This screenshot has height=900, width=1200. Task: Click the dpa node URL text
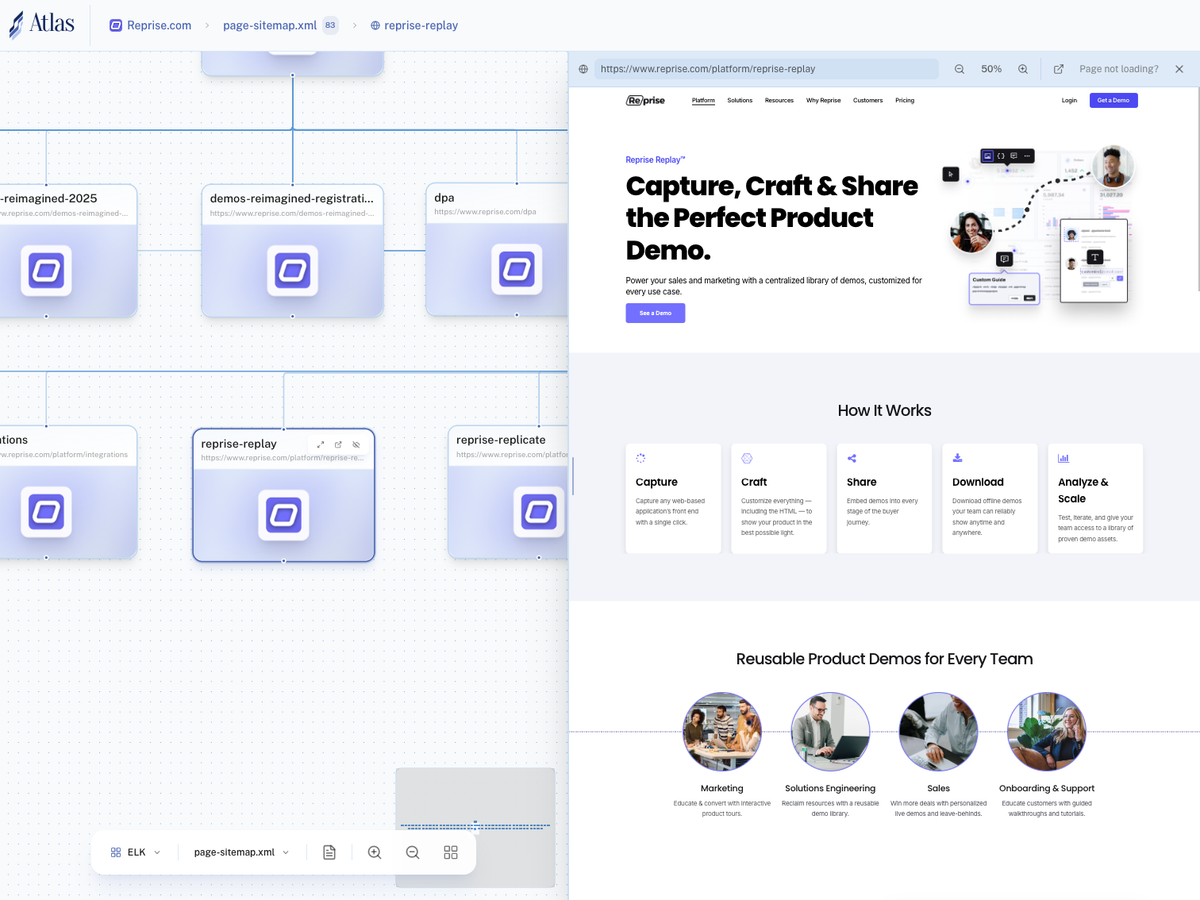[x=485, y=212]
